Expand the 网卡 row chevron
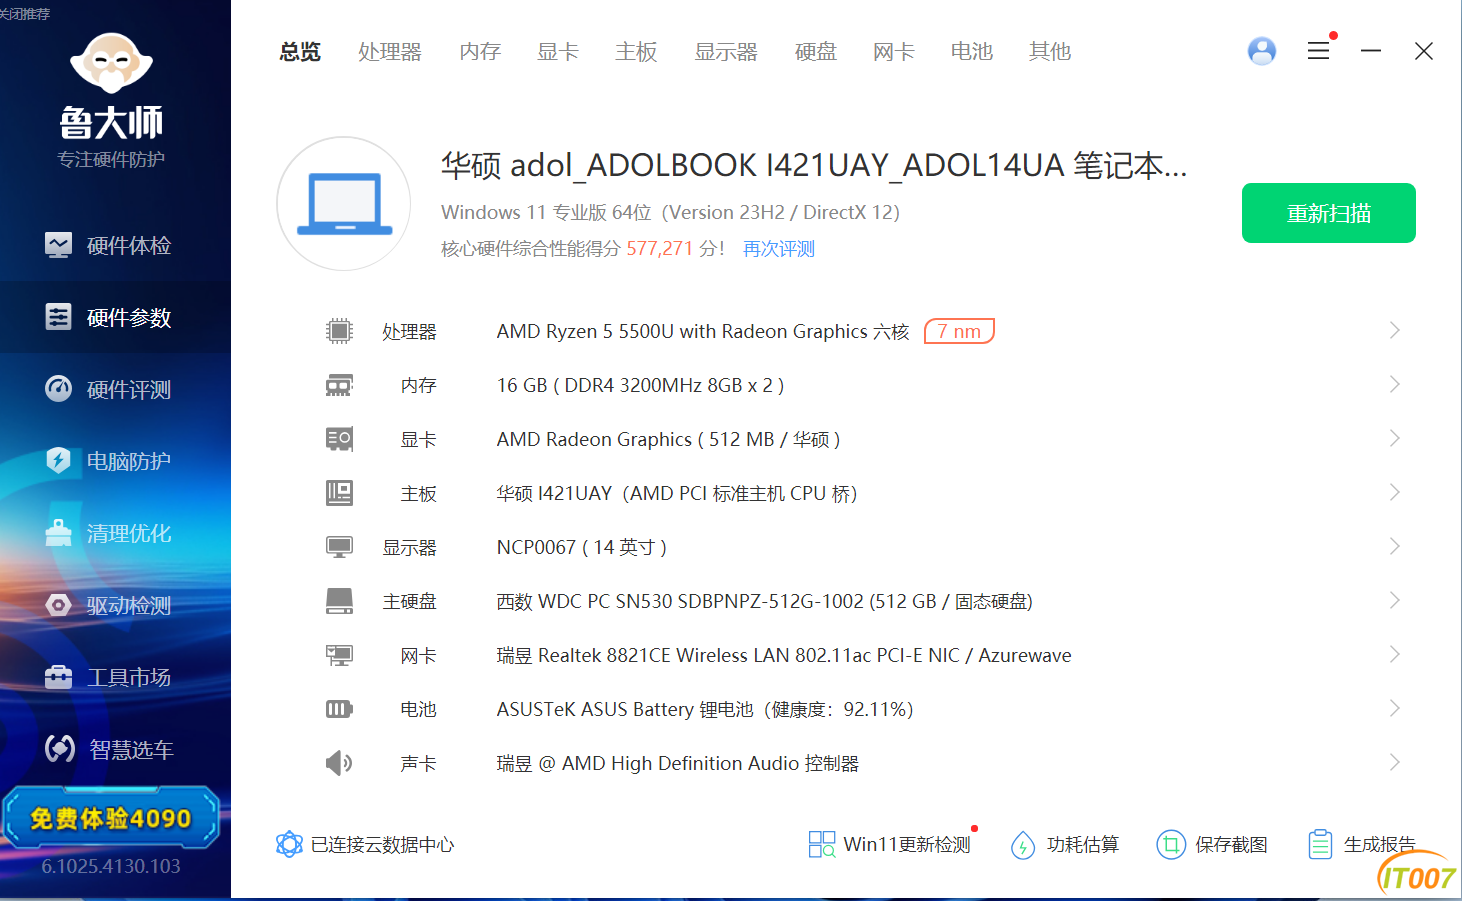 (x=1395, y=654)
